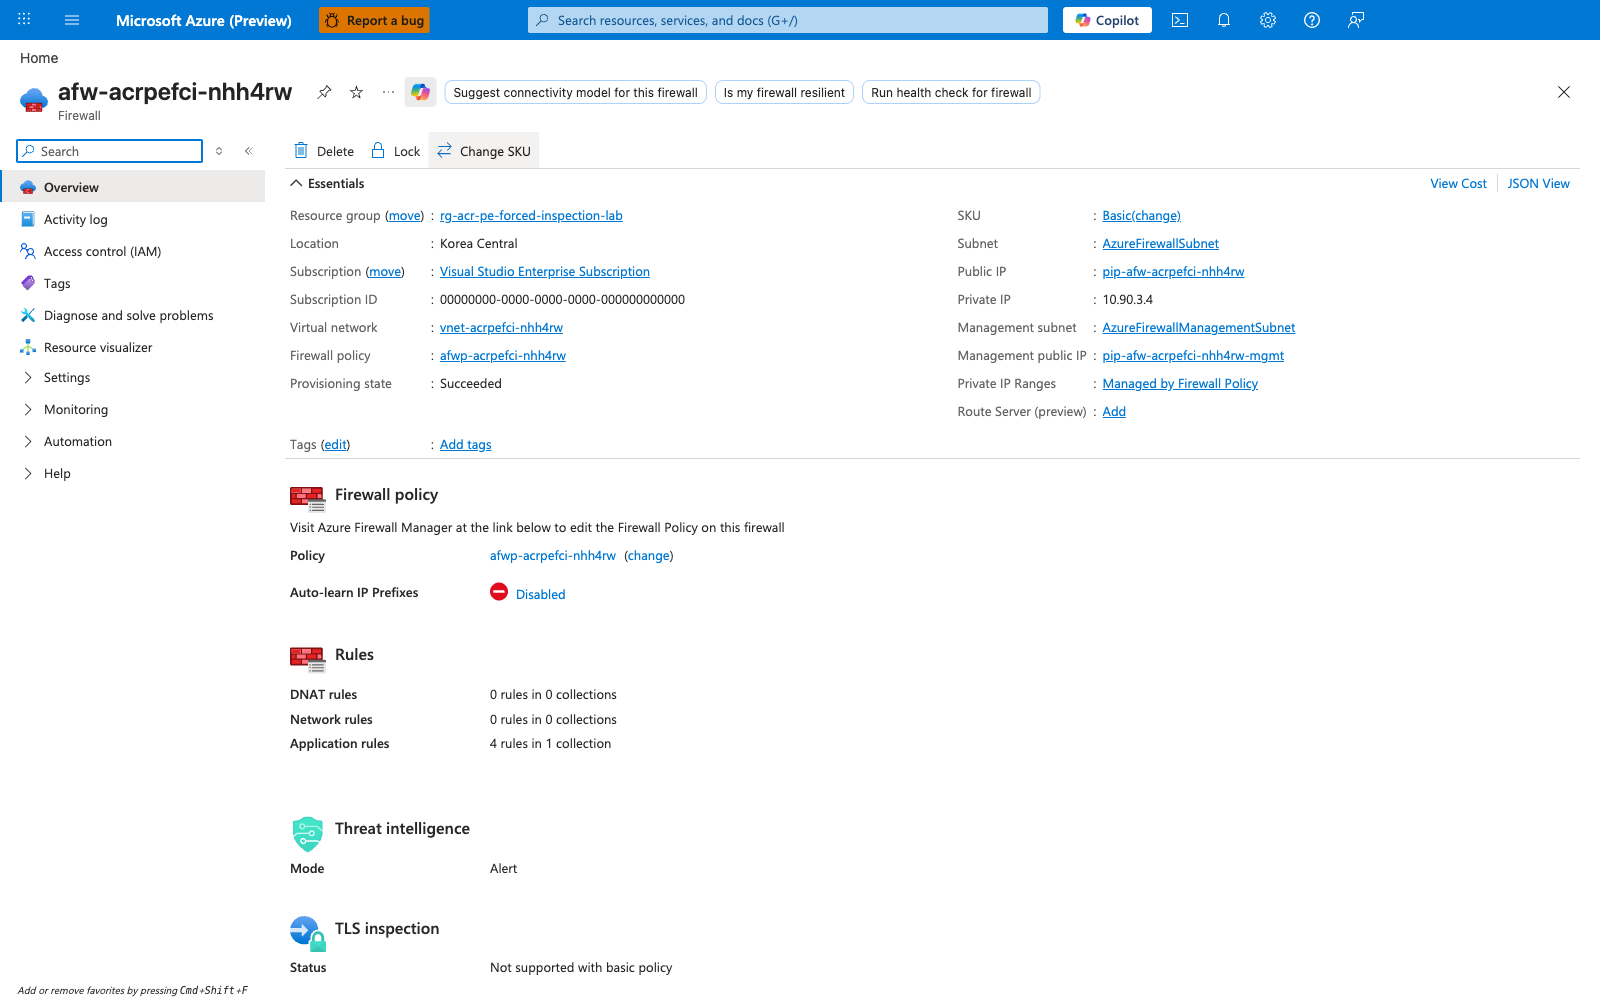
Task: Launch Cloud Shell icon
Action: pos(1180,20)
